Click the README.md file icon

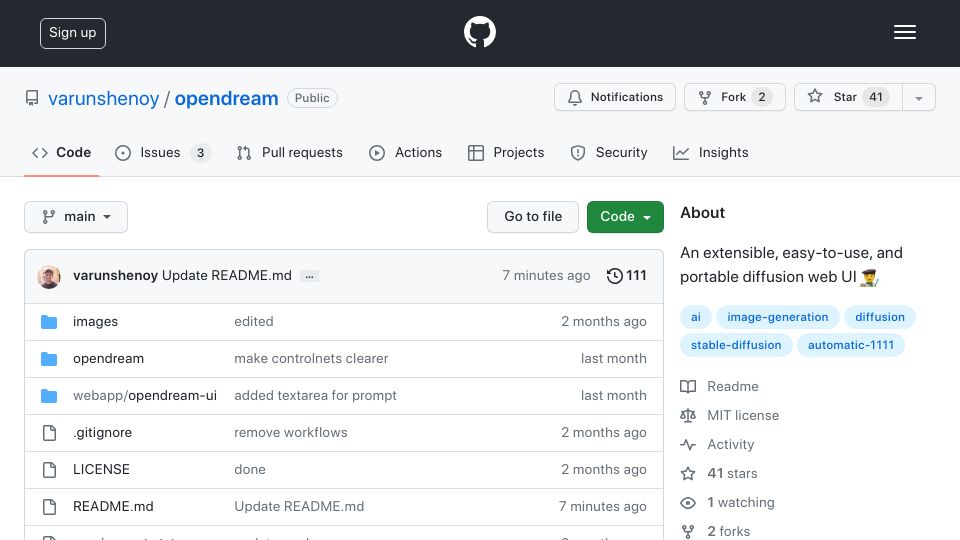click(50, 507)
